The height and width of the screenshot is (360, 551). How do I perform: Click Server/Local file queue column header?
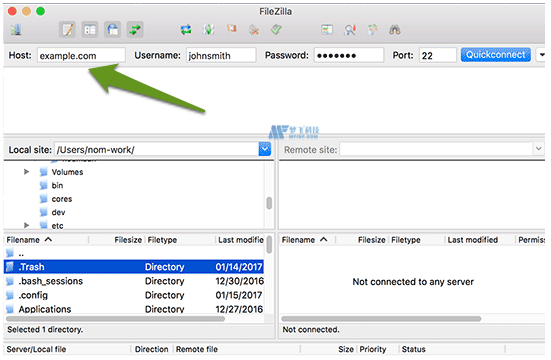click(67, 349)
